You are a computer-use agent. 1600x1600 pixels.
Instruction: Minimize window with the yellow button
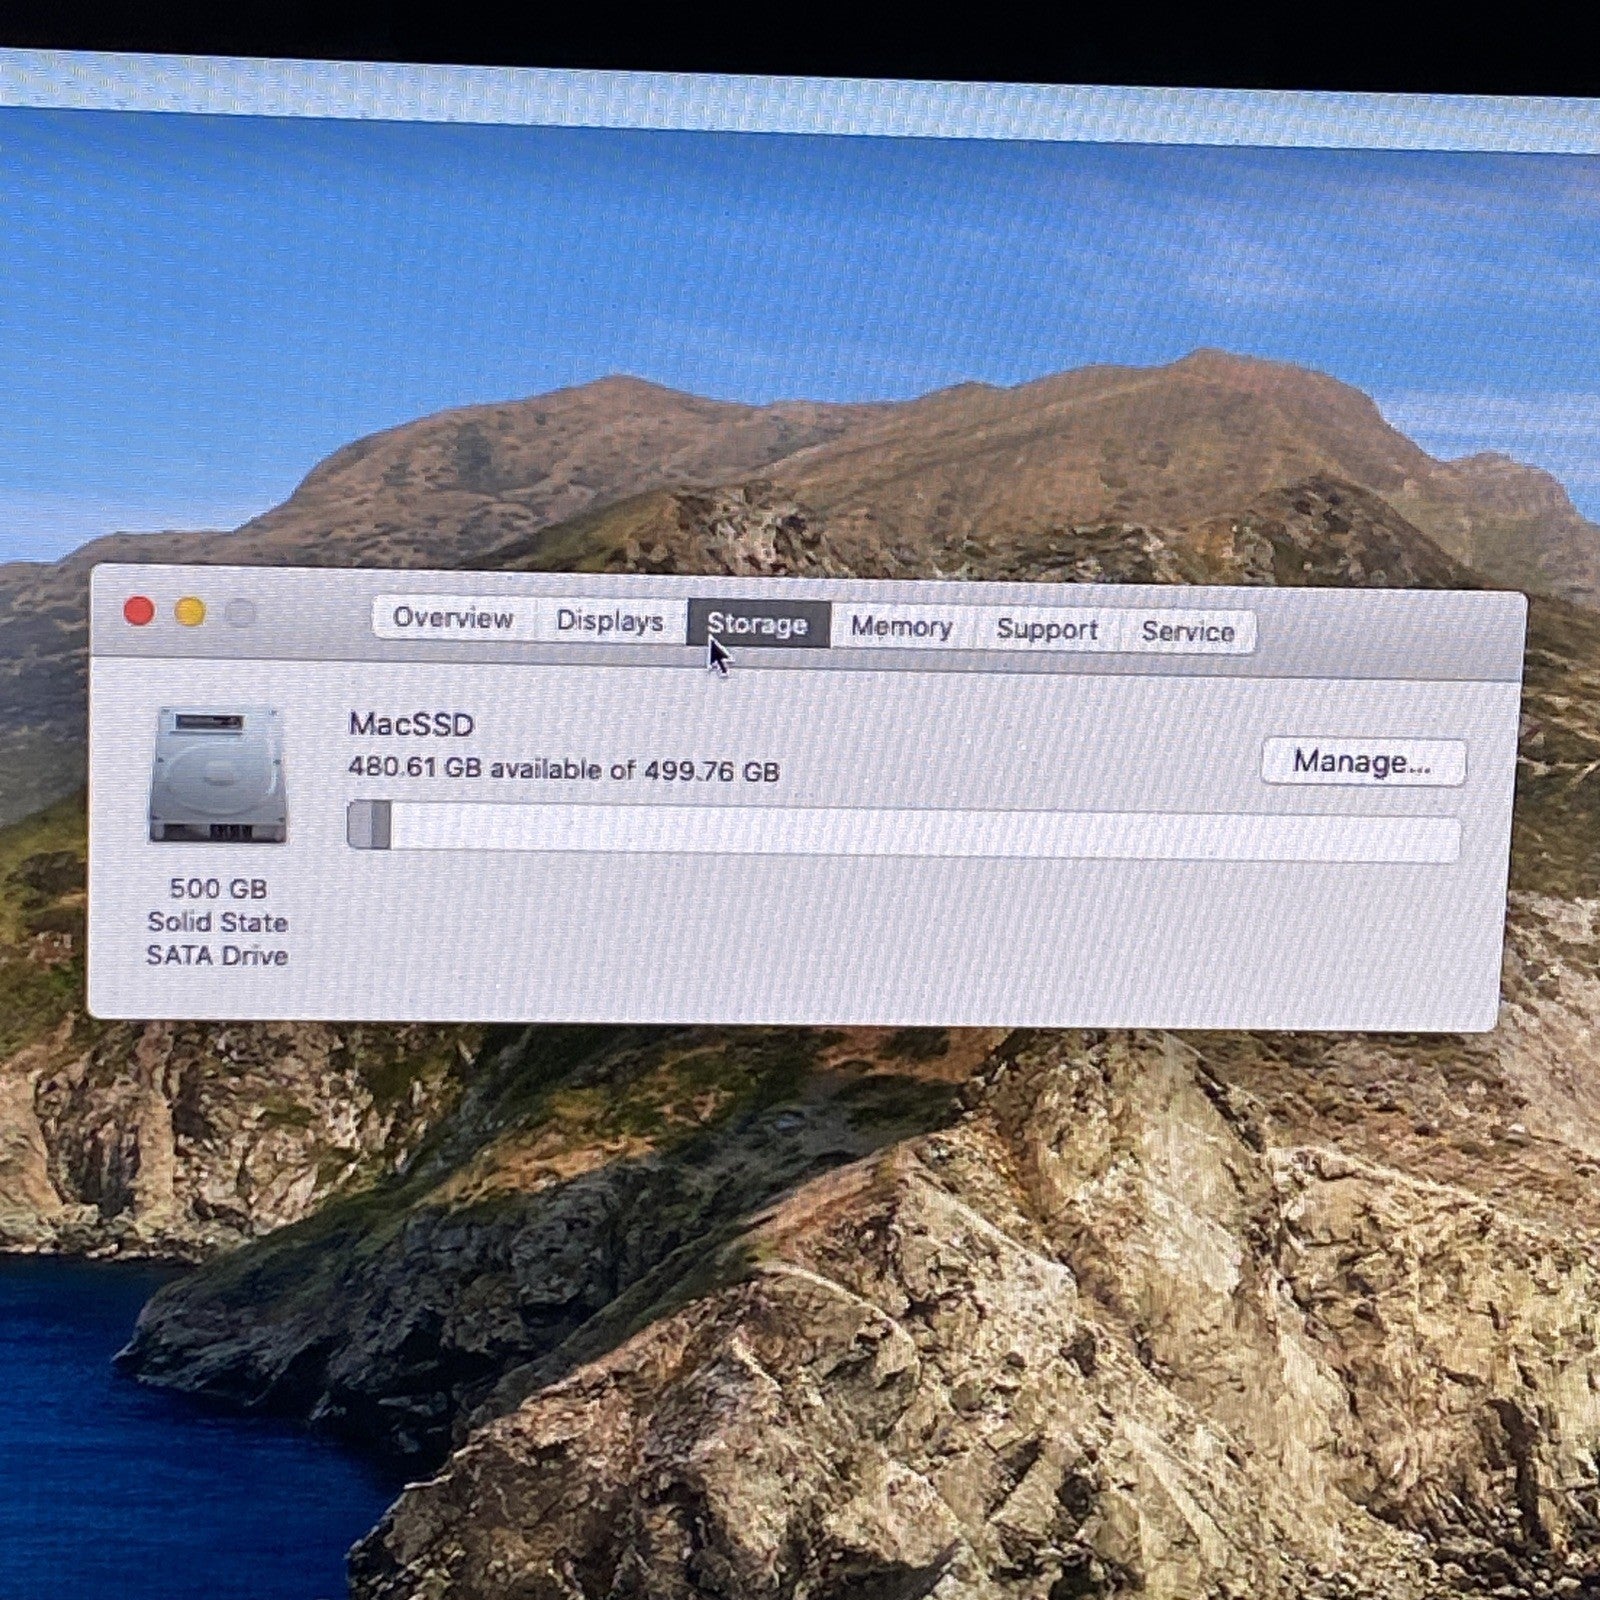190,612
